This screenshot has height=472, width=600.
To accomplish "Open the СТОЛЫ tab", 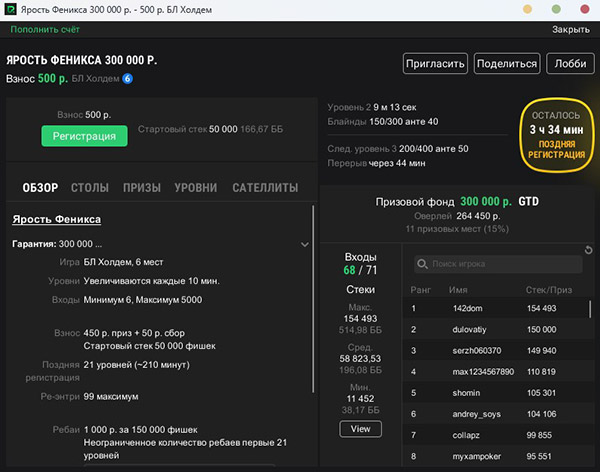I will pos(90,188).
